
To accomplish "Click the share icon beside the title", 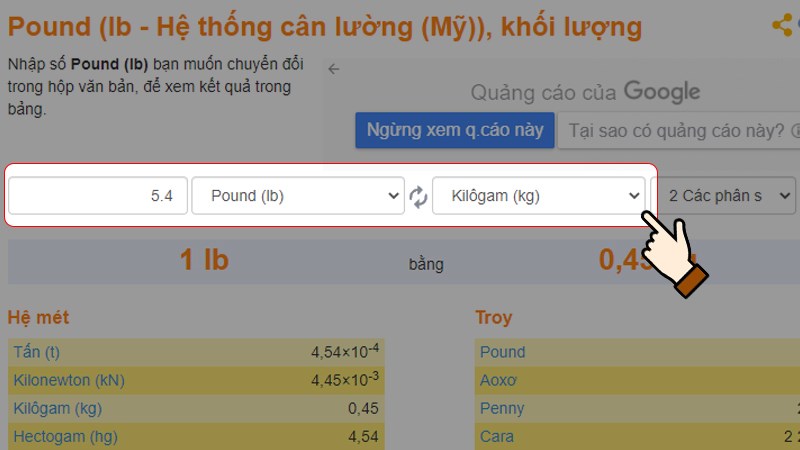I will click(783, 24).
